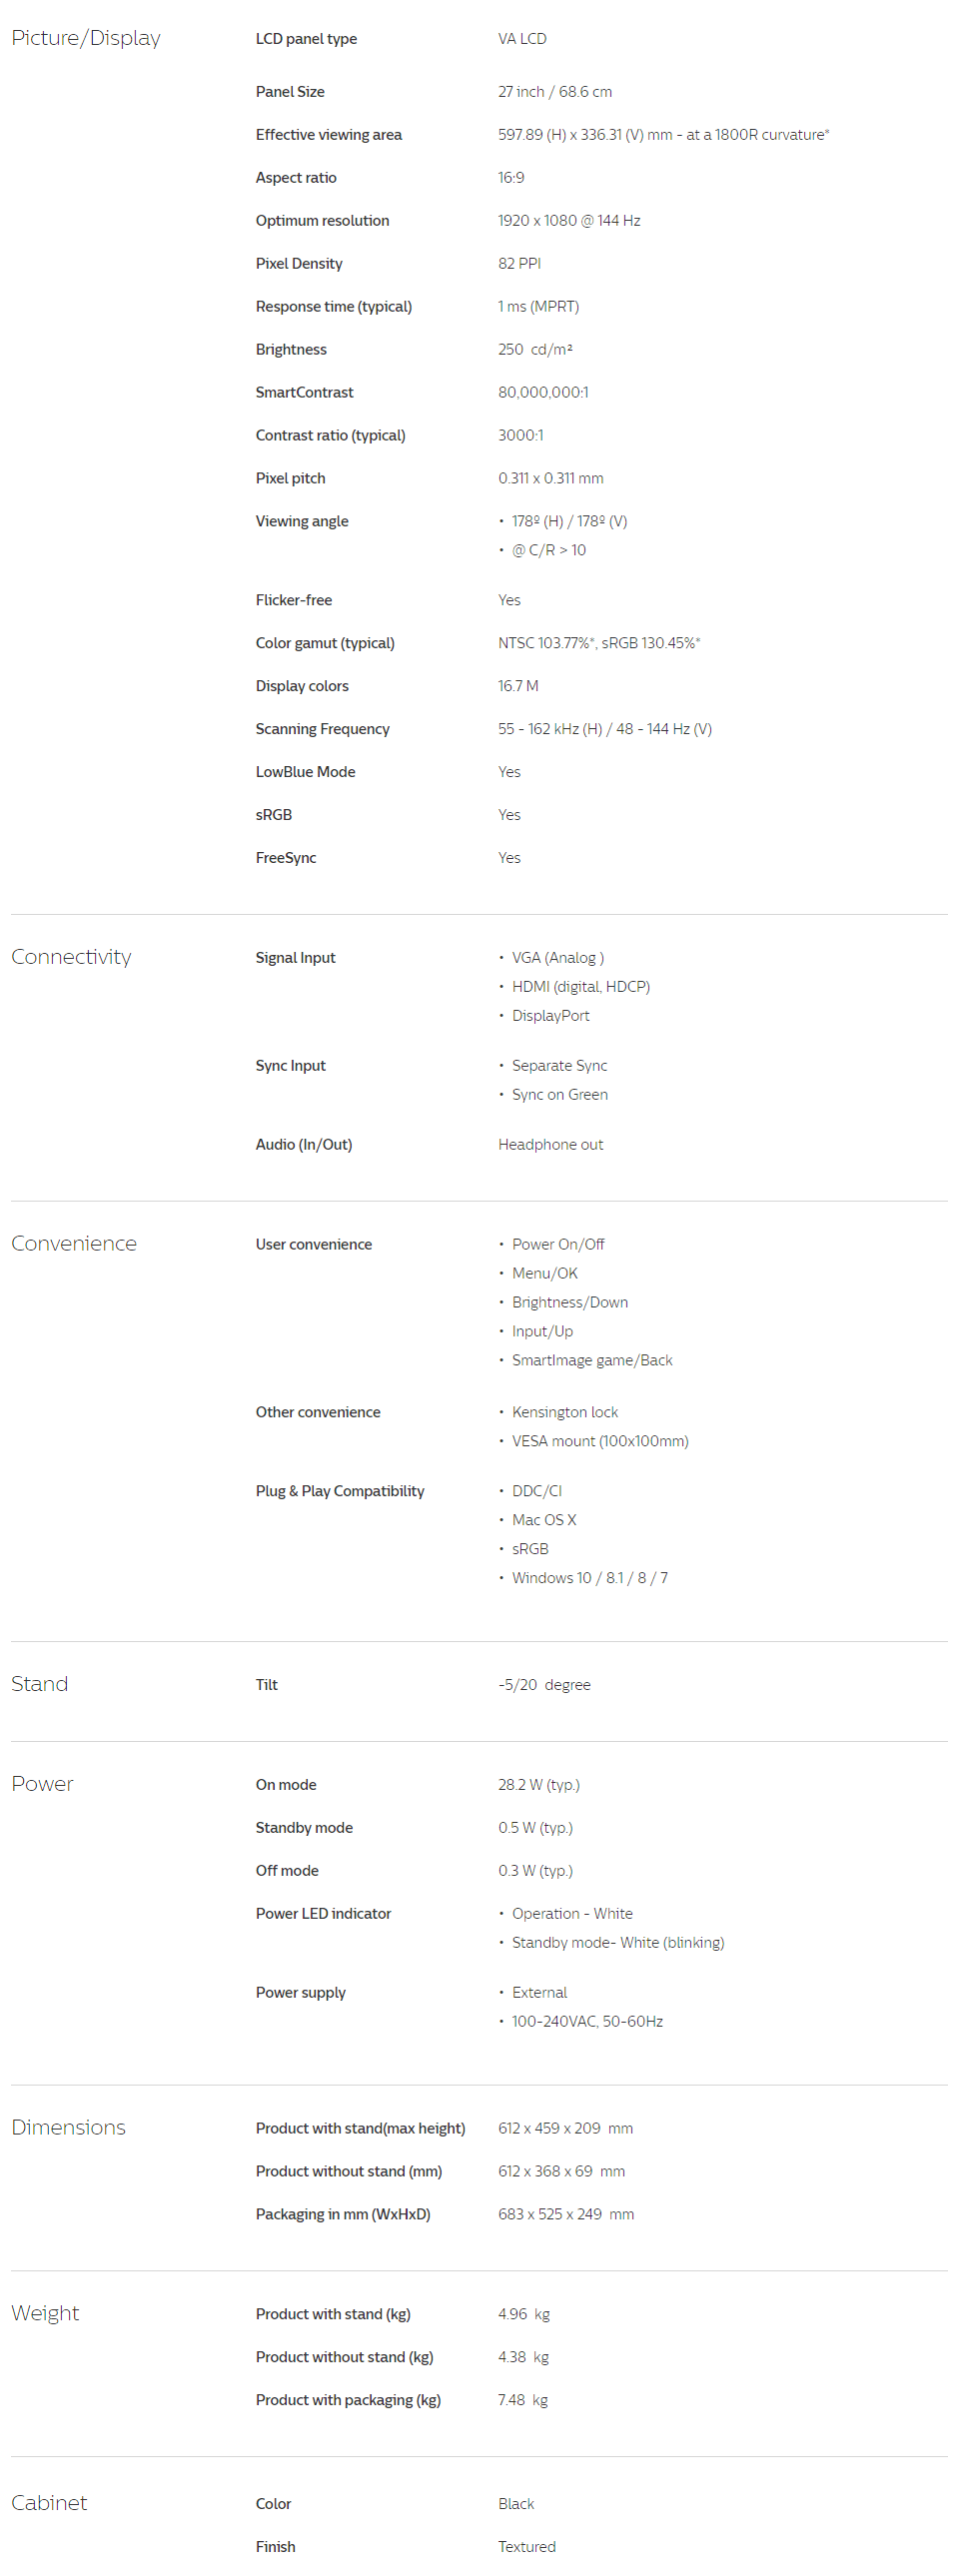Click the Power section heading
The image size is (959, 2576).
pyautogui.click(x=42, y=1784)
